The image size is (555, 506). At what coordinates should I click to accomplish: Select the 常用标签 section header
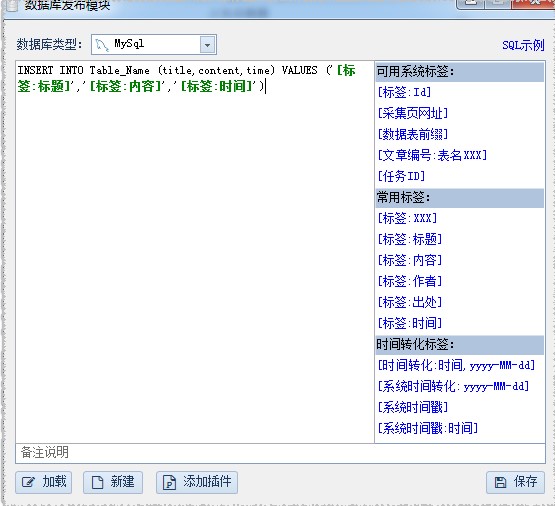[460, 197]
